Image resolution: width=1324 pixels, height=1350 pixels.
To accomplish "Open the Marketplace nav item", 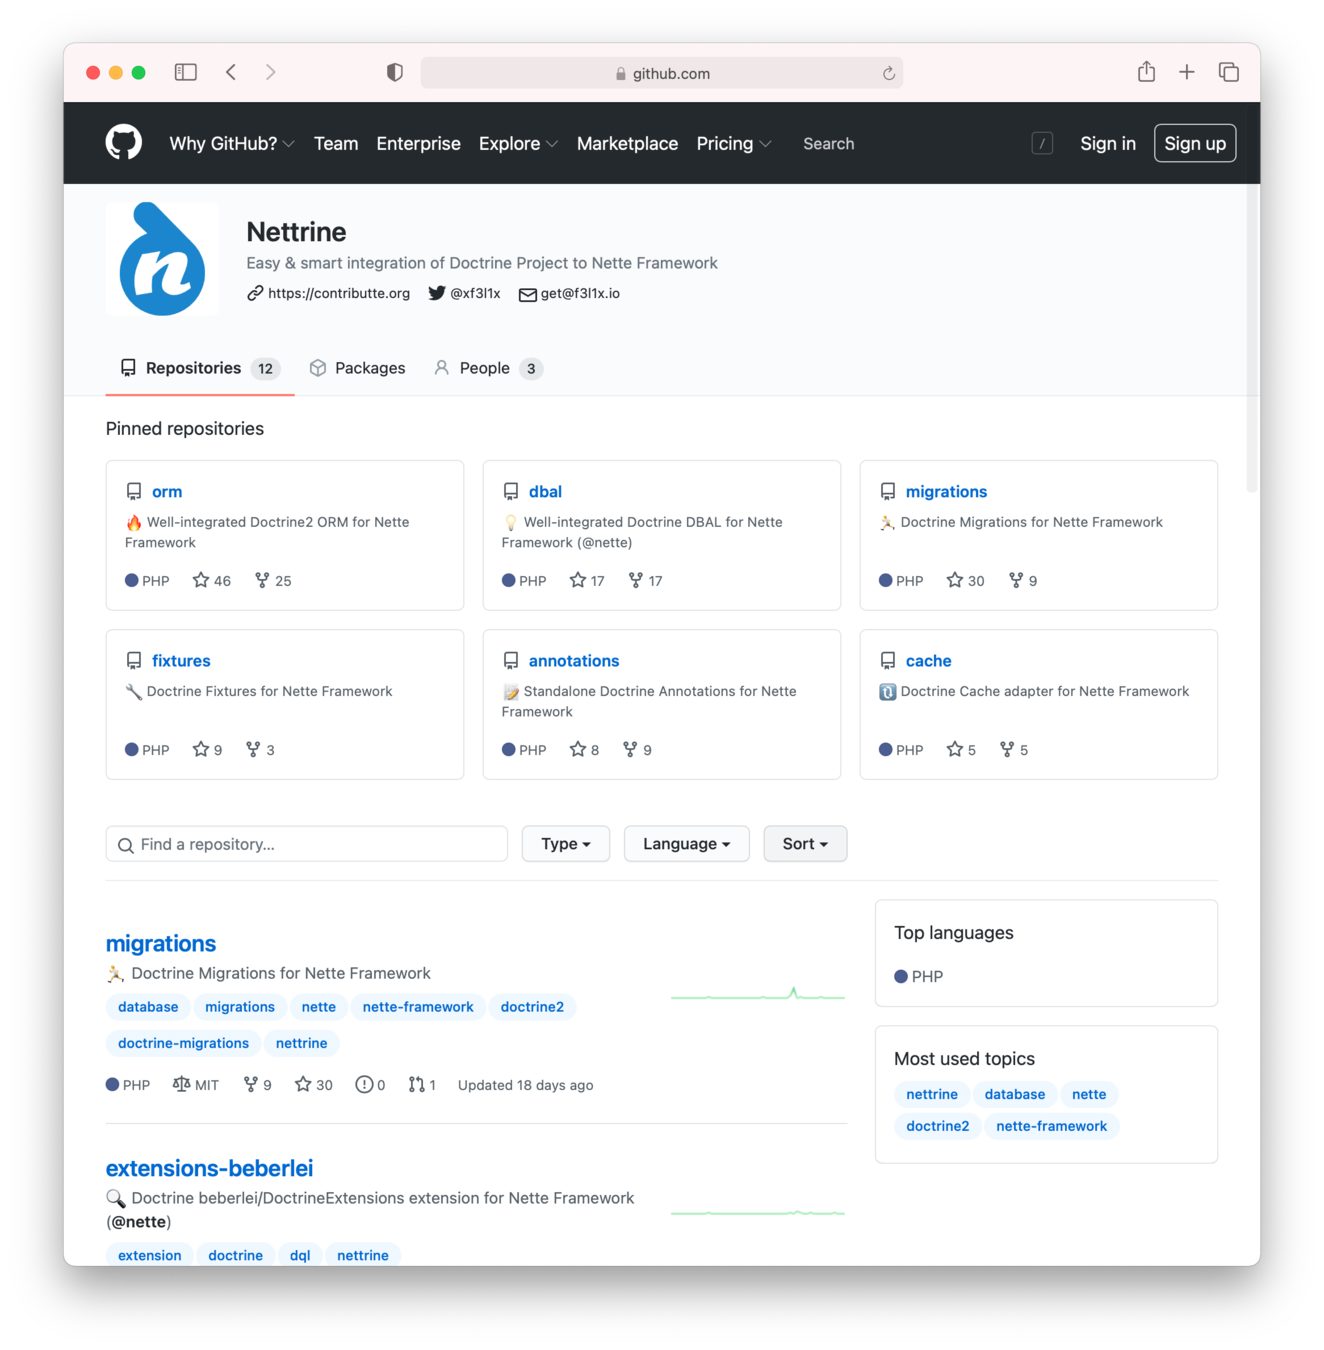I will coord(627,143).
